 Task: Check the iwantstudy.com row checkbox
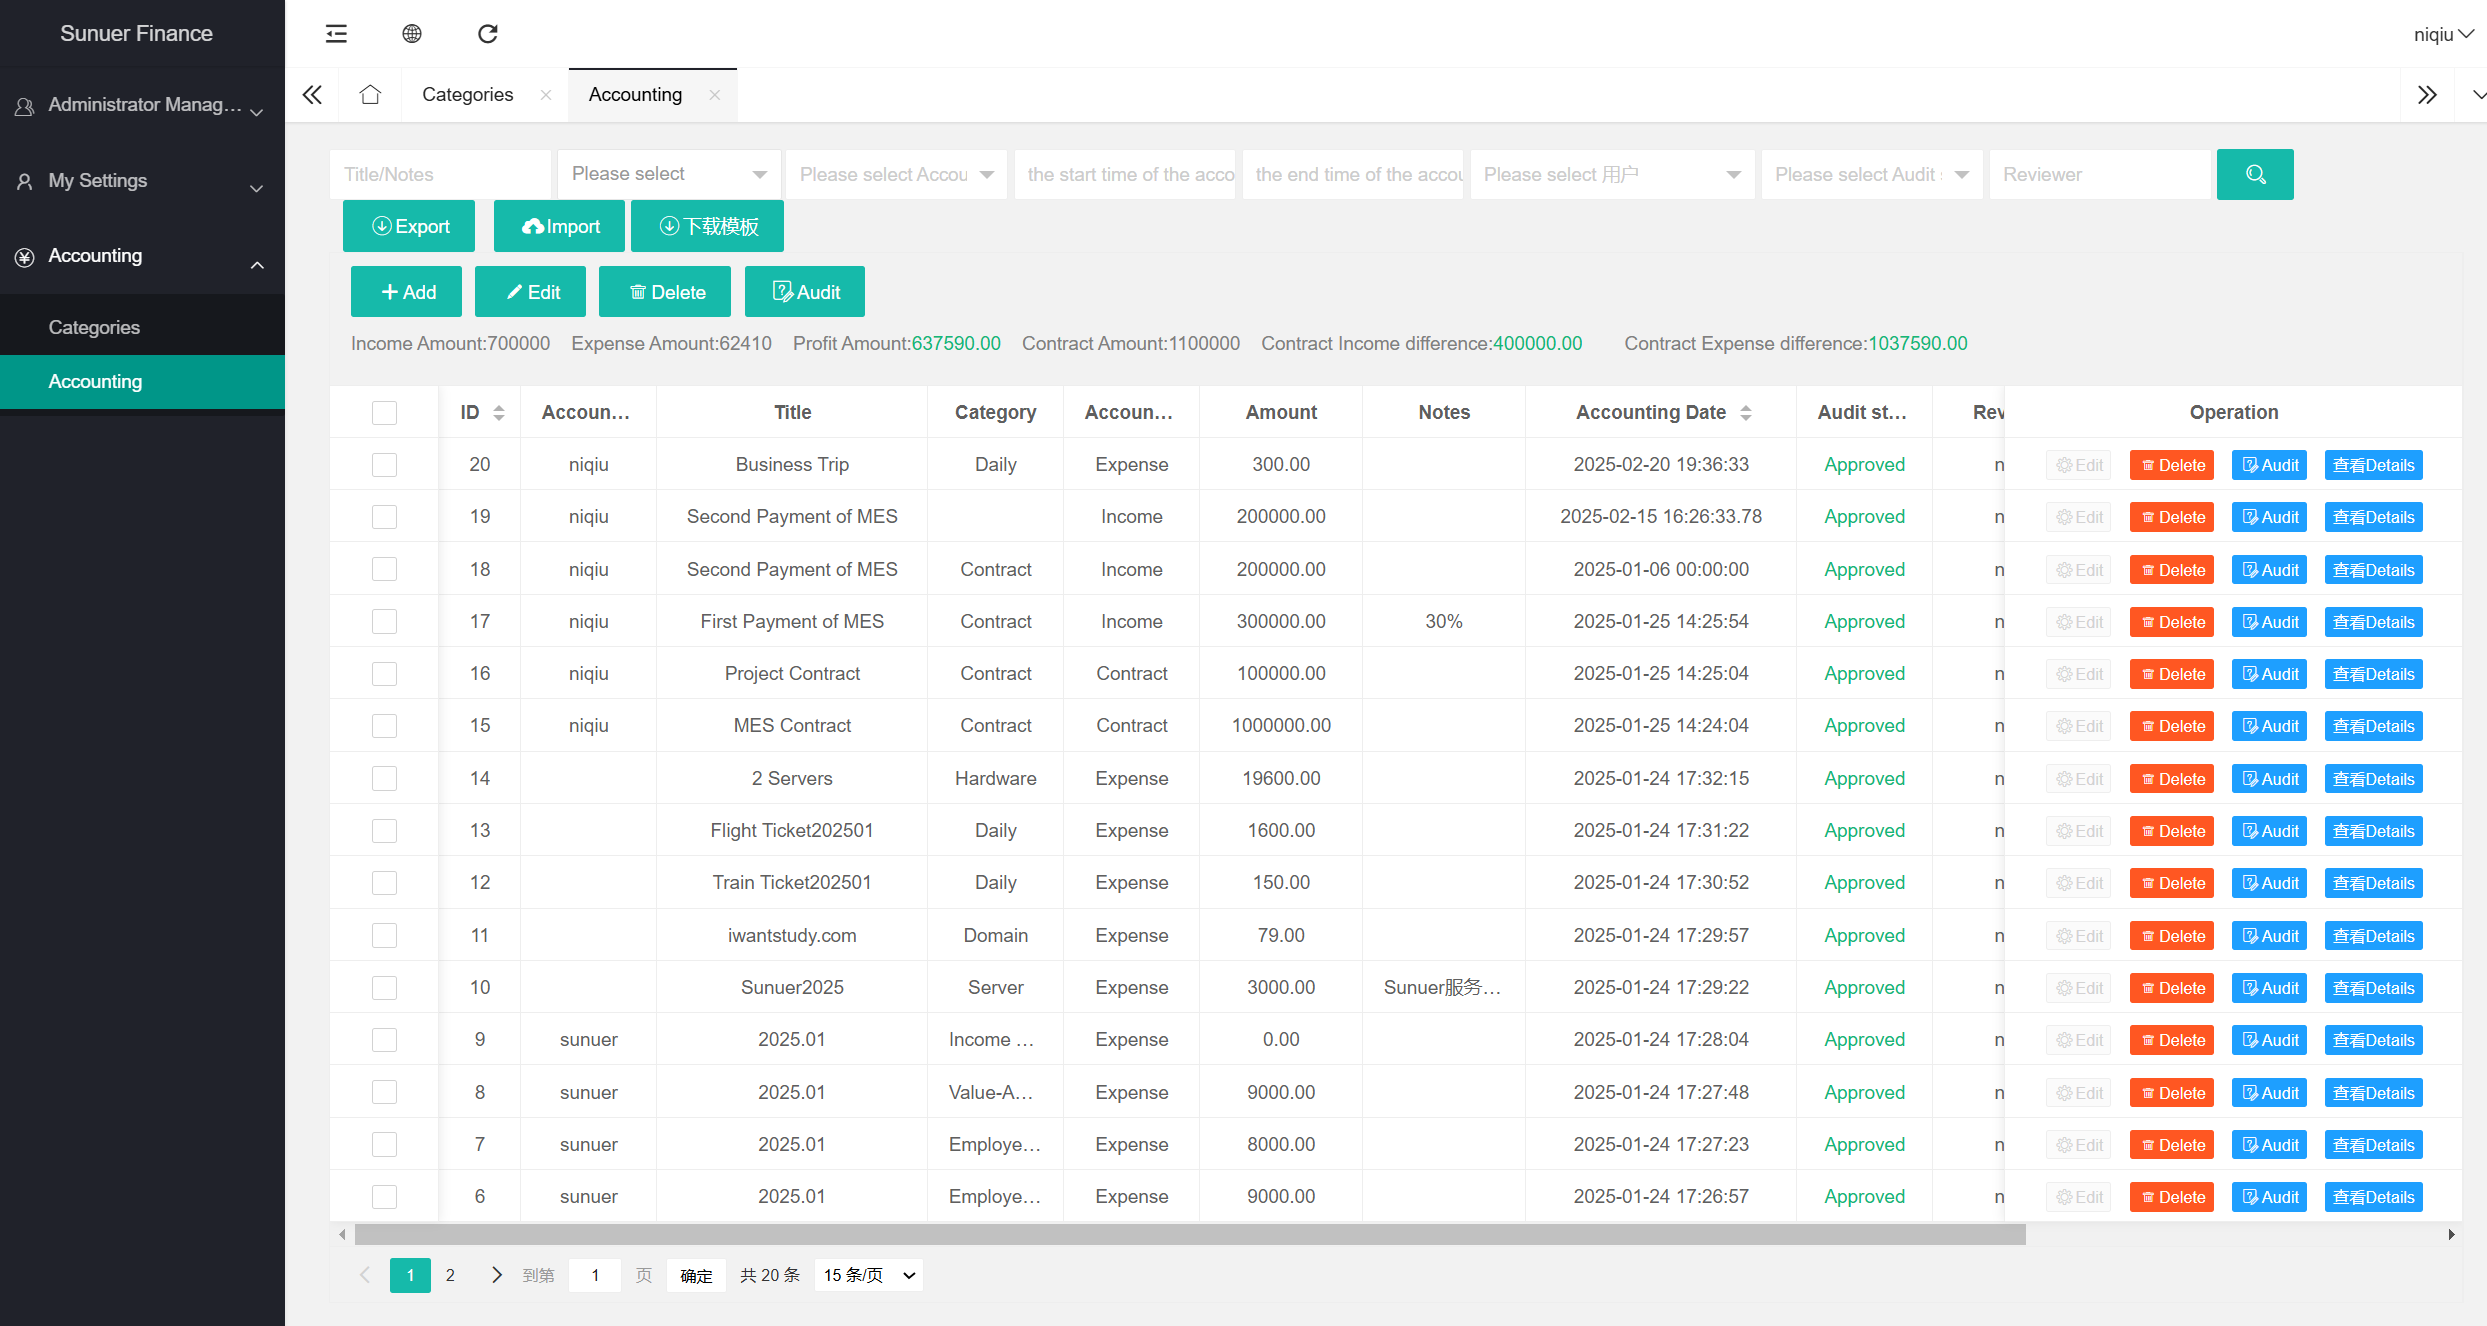(384, 936)
